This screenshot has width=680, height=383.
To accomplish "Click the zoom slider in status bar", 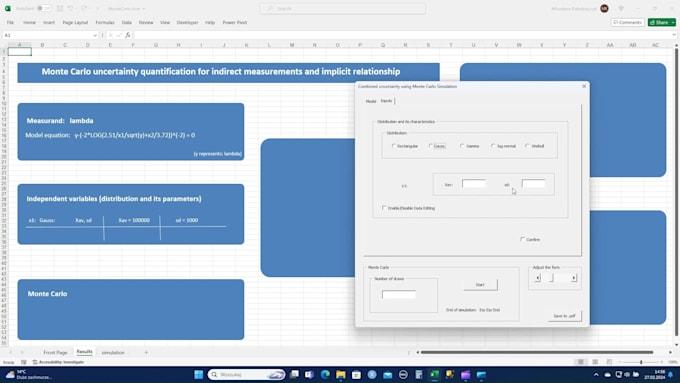I will click(x=641, y=362).
